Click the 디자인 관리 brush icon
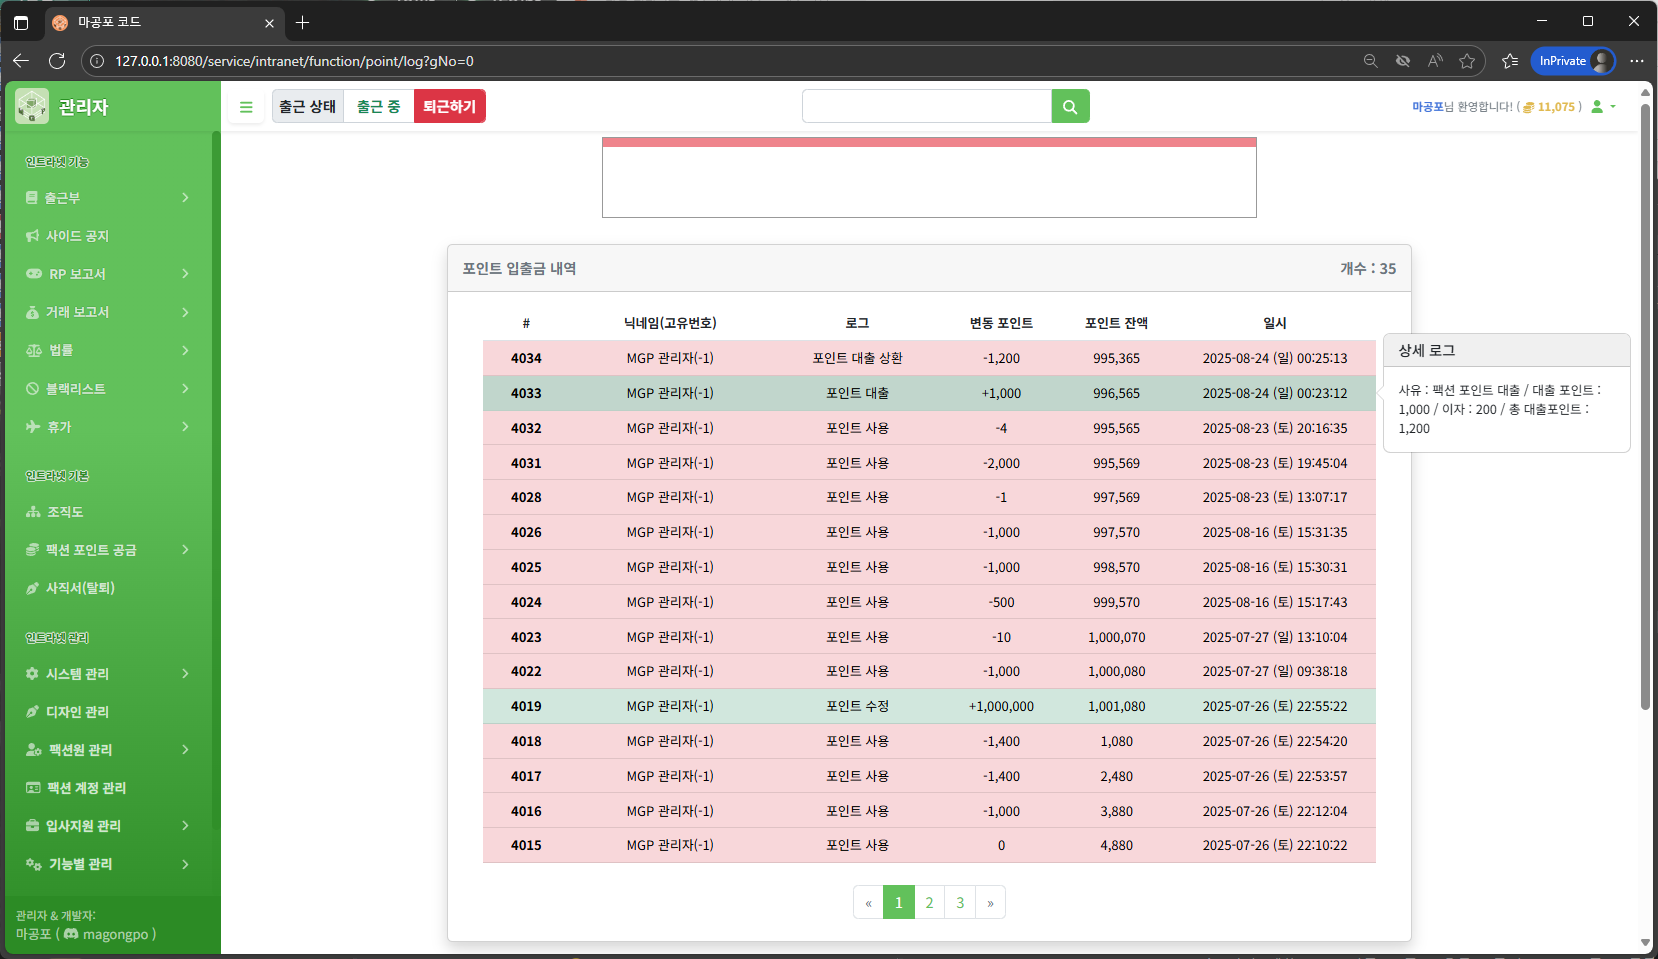Screen dimensions: 1658x959 tap(32, 712)
